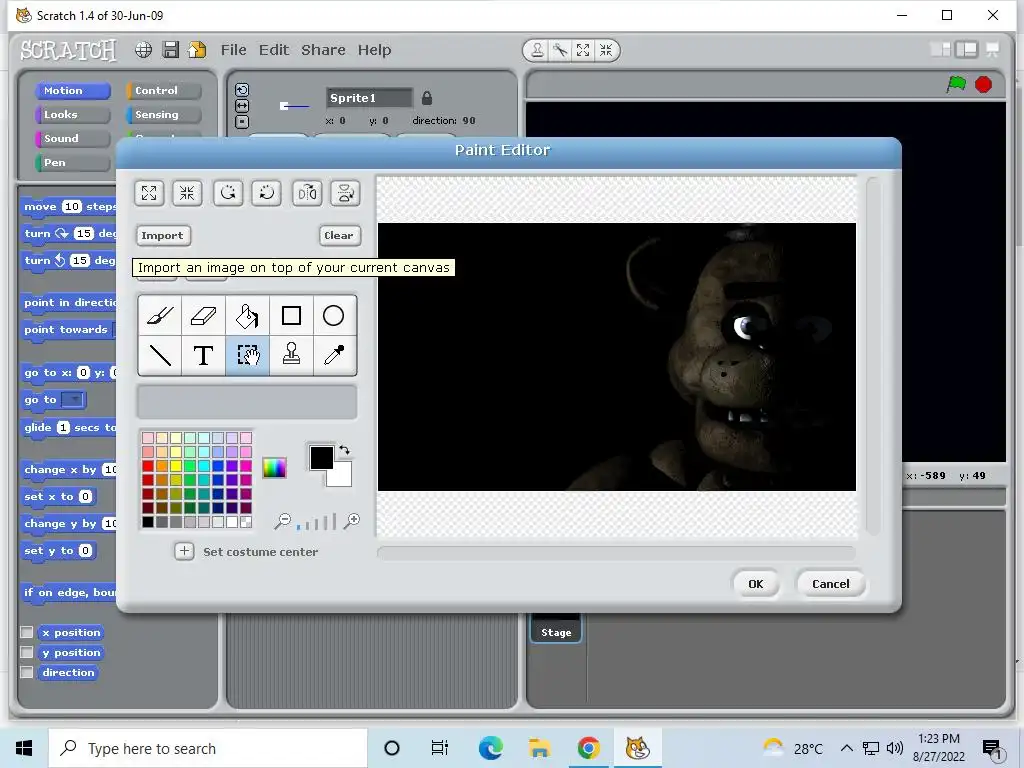Toggle the y position checkbox

pos(27,652)
